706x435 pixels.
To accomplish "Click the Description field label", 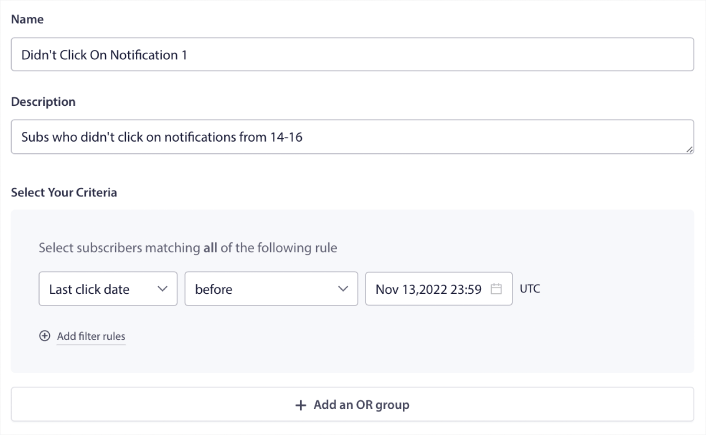I will [43, 102].
